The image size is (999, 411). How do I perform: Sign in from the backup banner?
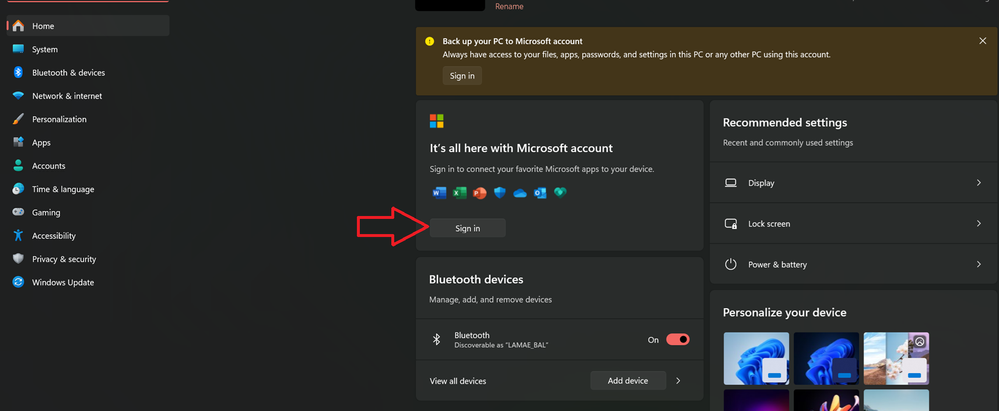462,76
